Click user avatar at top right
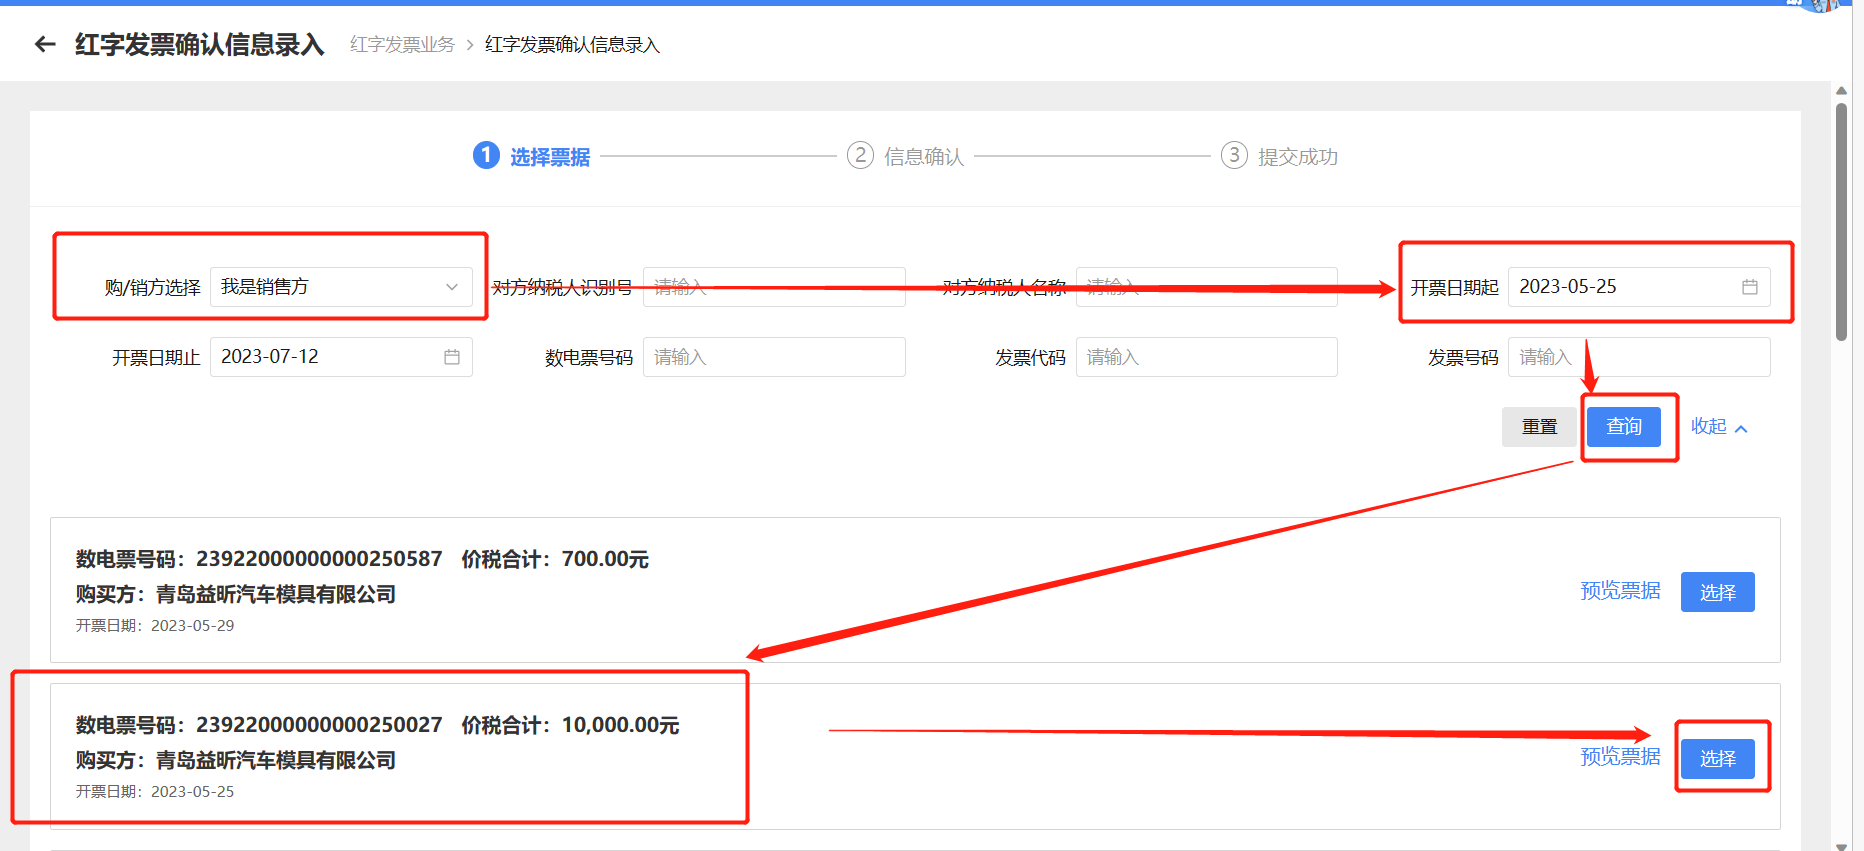Image resolution: width=1864 pixels, height=851 pixels. point(1818,5)
